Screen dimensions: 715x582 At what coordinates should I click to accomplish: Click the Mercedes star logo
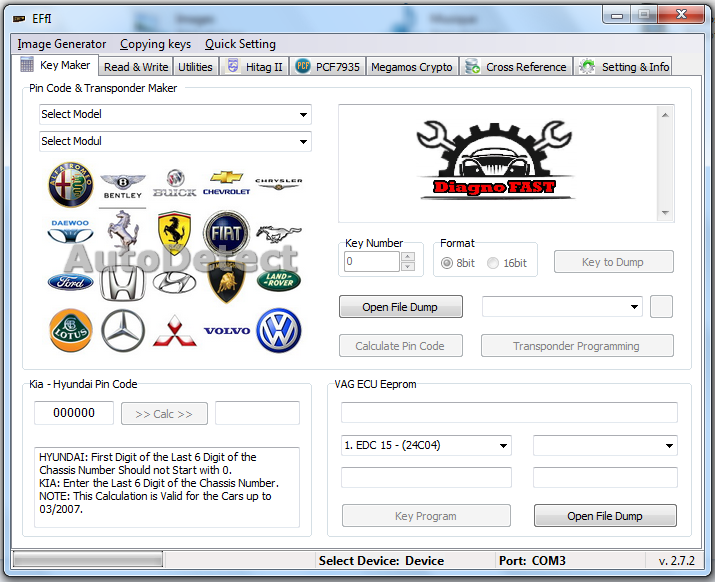(123, 331)
